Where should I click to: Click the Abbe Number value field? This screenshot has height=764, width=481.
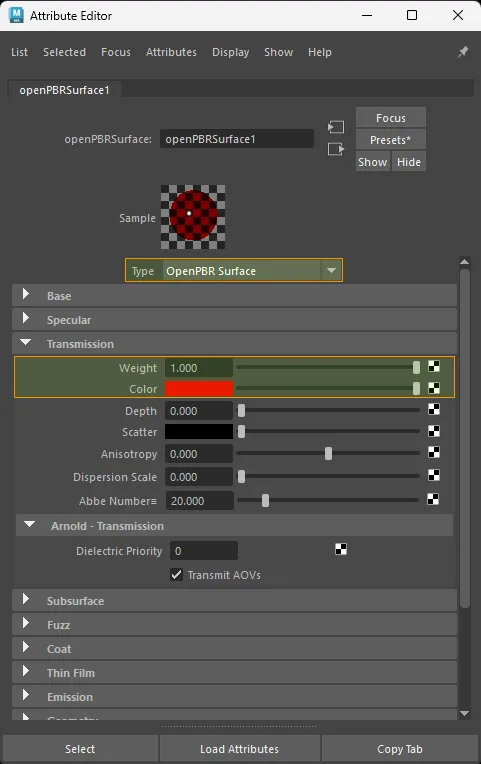[x=200, y=501]
